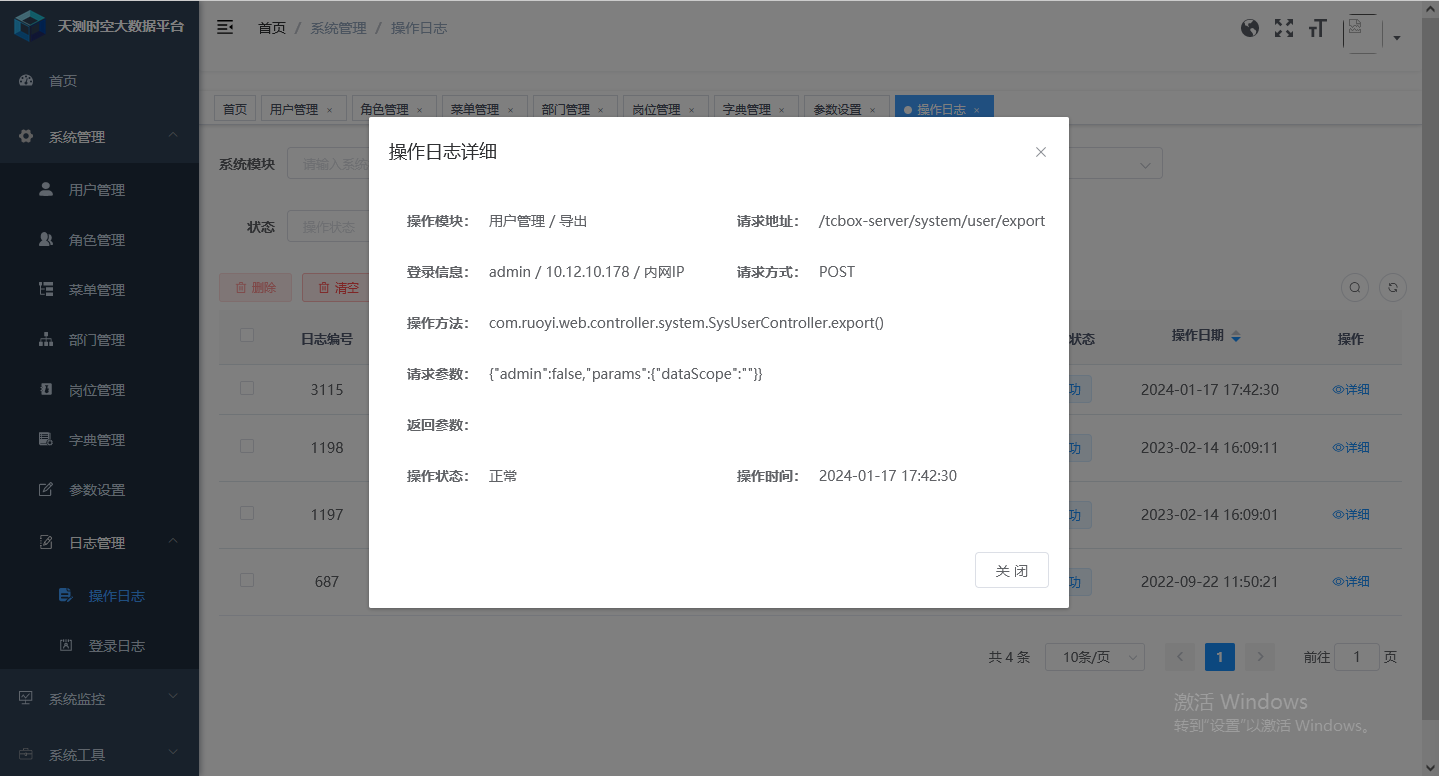This screenshot has height=776, width=1439.
Task: Refresh the log list with the circular refresh icon
Action: point(1392,287)
